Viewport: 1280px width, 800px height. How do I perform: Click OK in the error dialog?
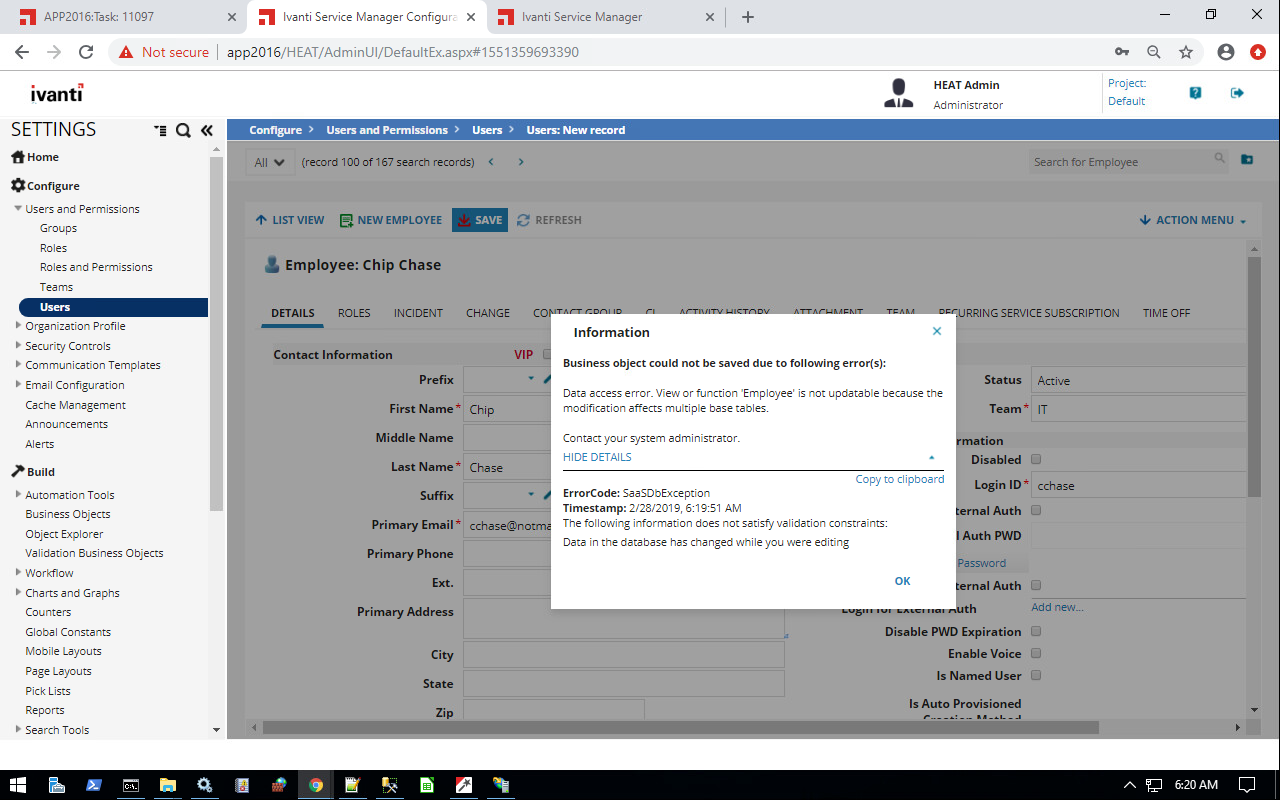click(902, 581)
